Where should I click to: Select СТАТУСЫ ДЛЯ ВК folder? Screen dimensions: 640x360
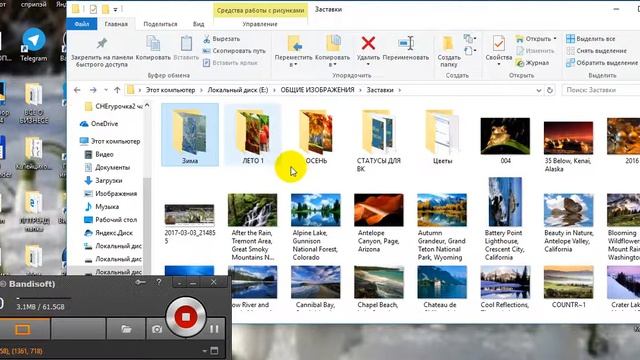click(x=379, y=139)
